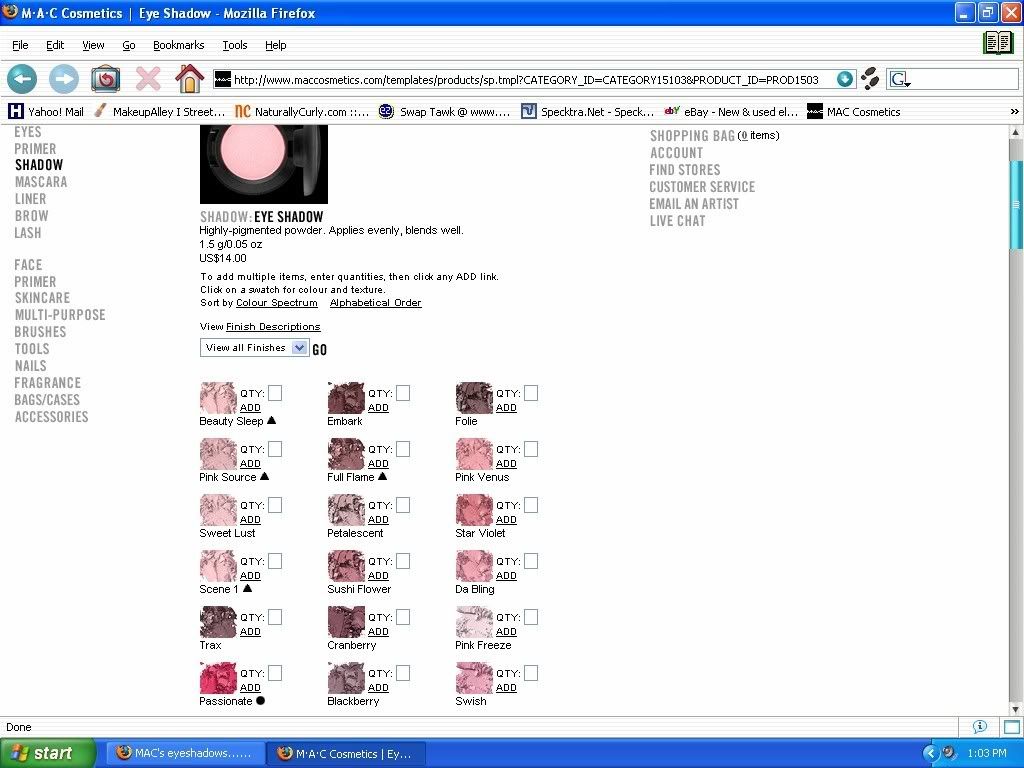This screenshot has height=768, width=1024.
Task: Show more bookmarks with the chevron
Action: point(1014,112)
